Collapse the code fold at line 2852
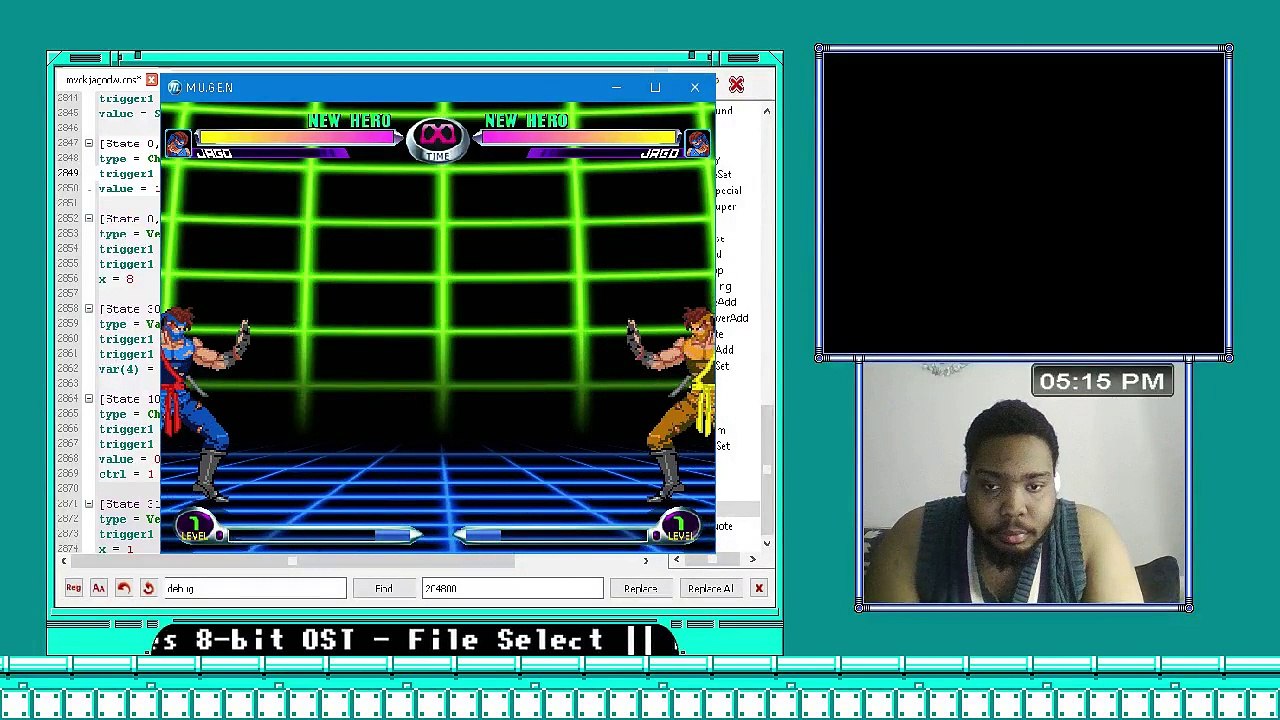The width and height of the screenshot is (1280, 720). [x=89, y=218]
